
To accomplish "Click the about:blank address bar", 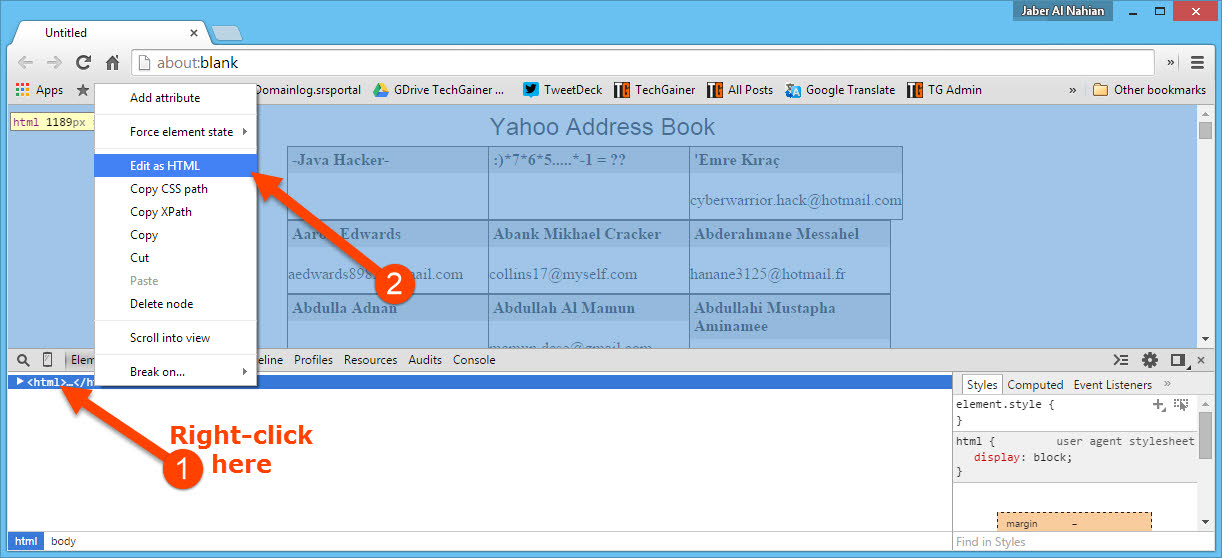I will coord(640,62).
